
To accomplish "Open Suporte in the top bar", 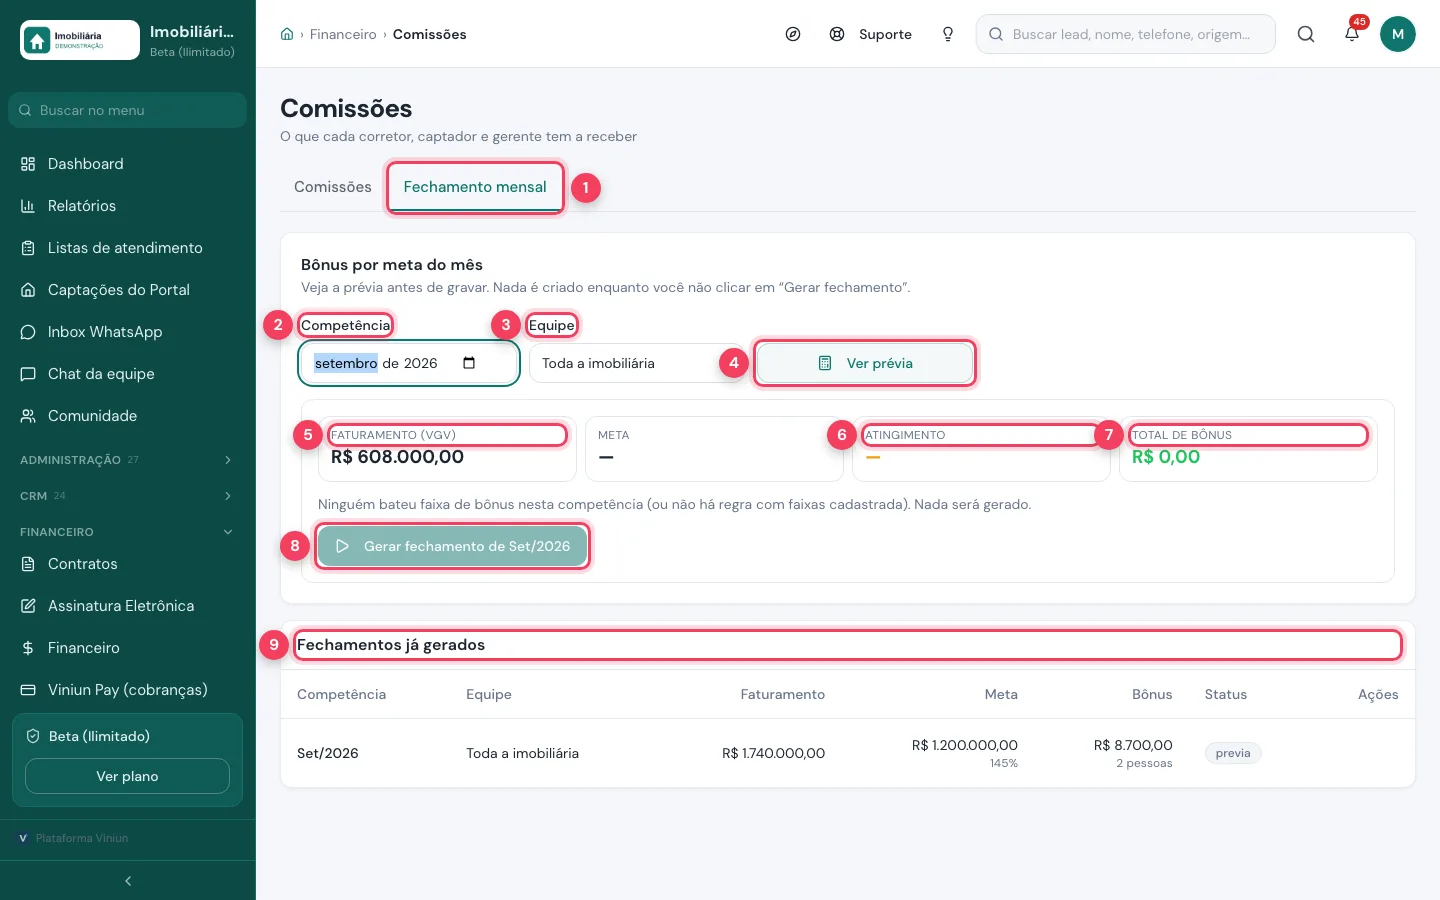I will point(871,34).
